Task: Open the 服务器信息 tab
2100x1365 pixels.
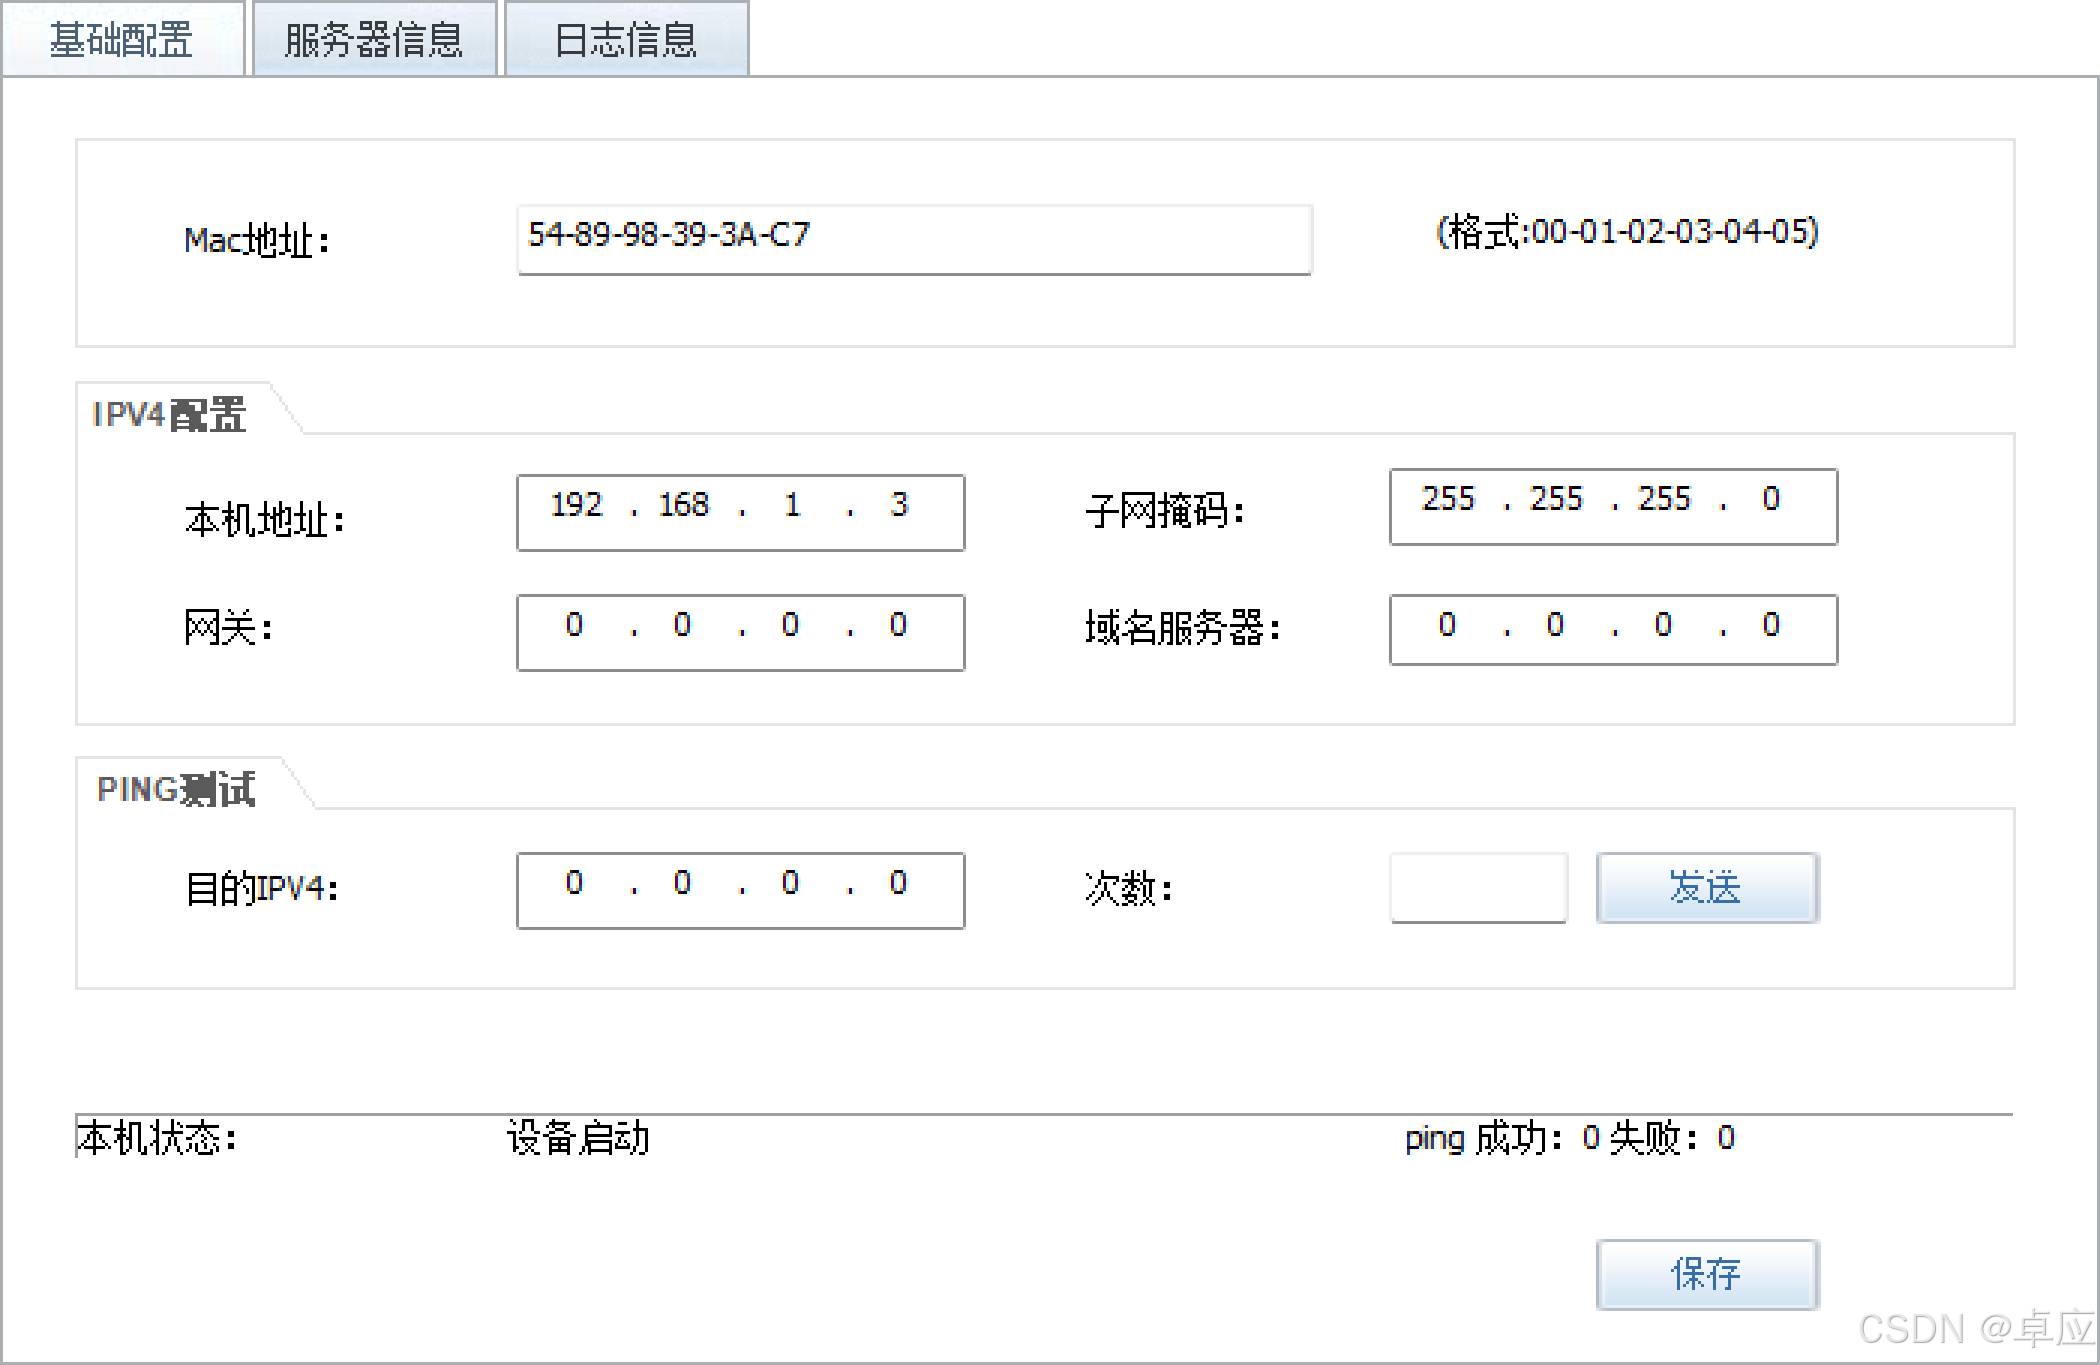Action: [374, 39]
